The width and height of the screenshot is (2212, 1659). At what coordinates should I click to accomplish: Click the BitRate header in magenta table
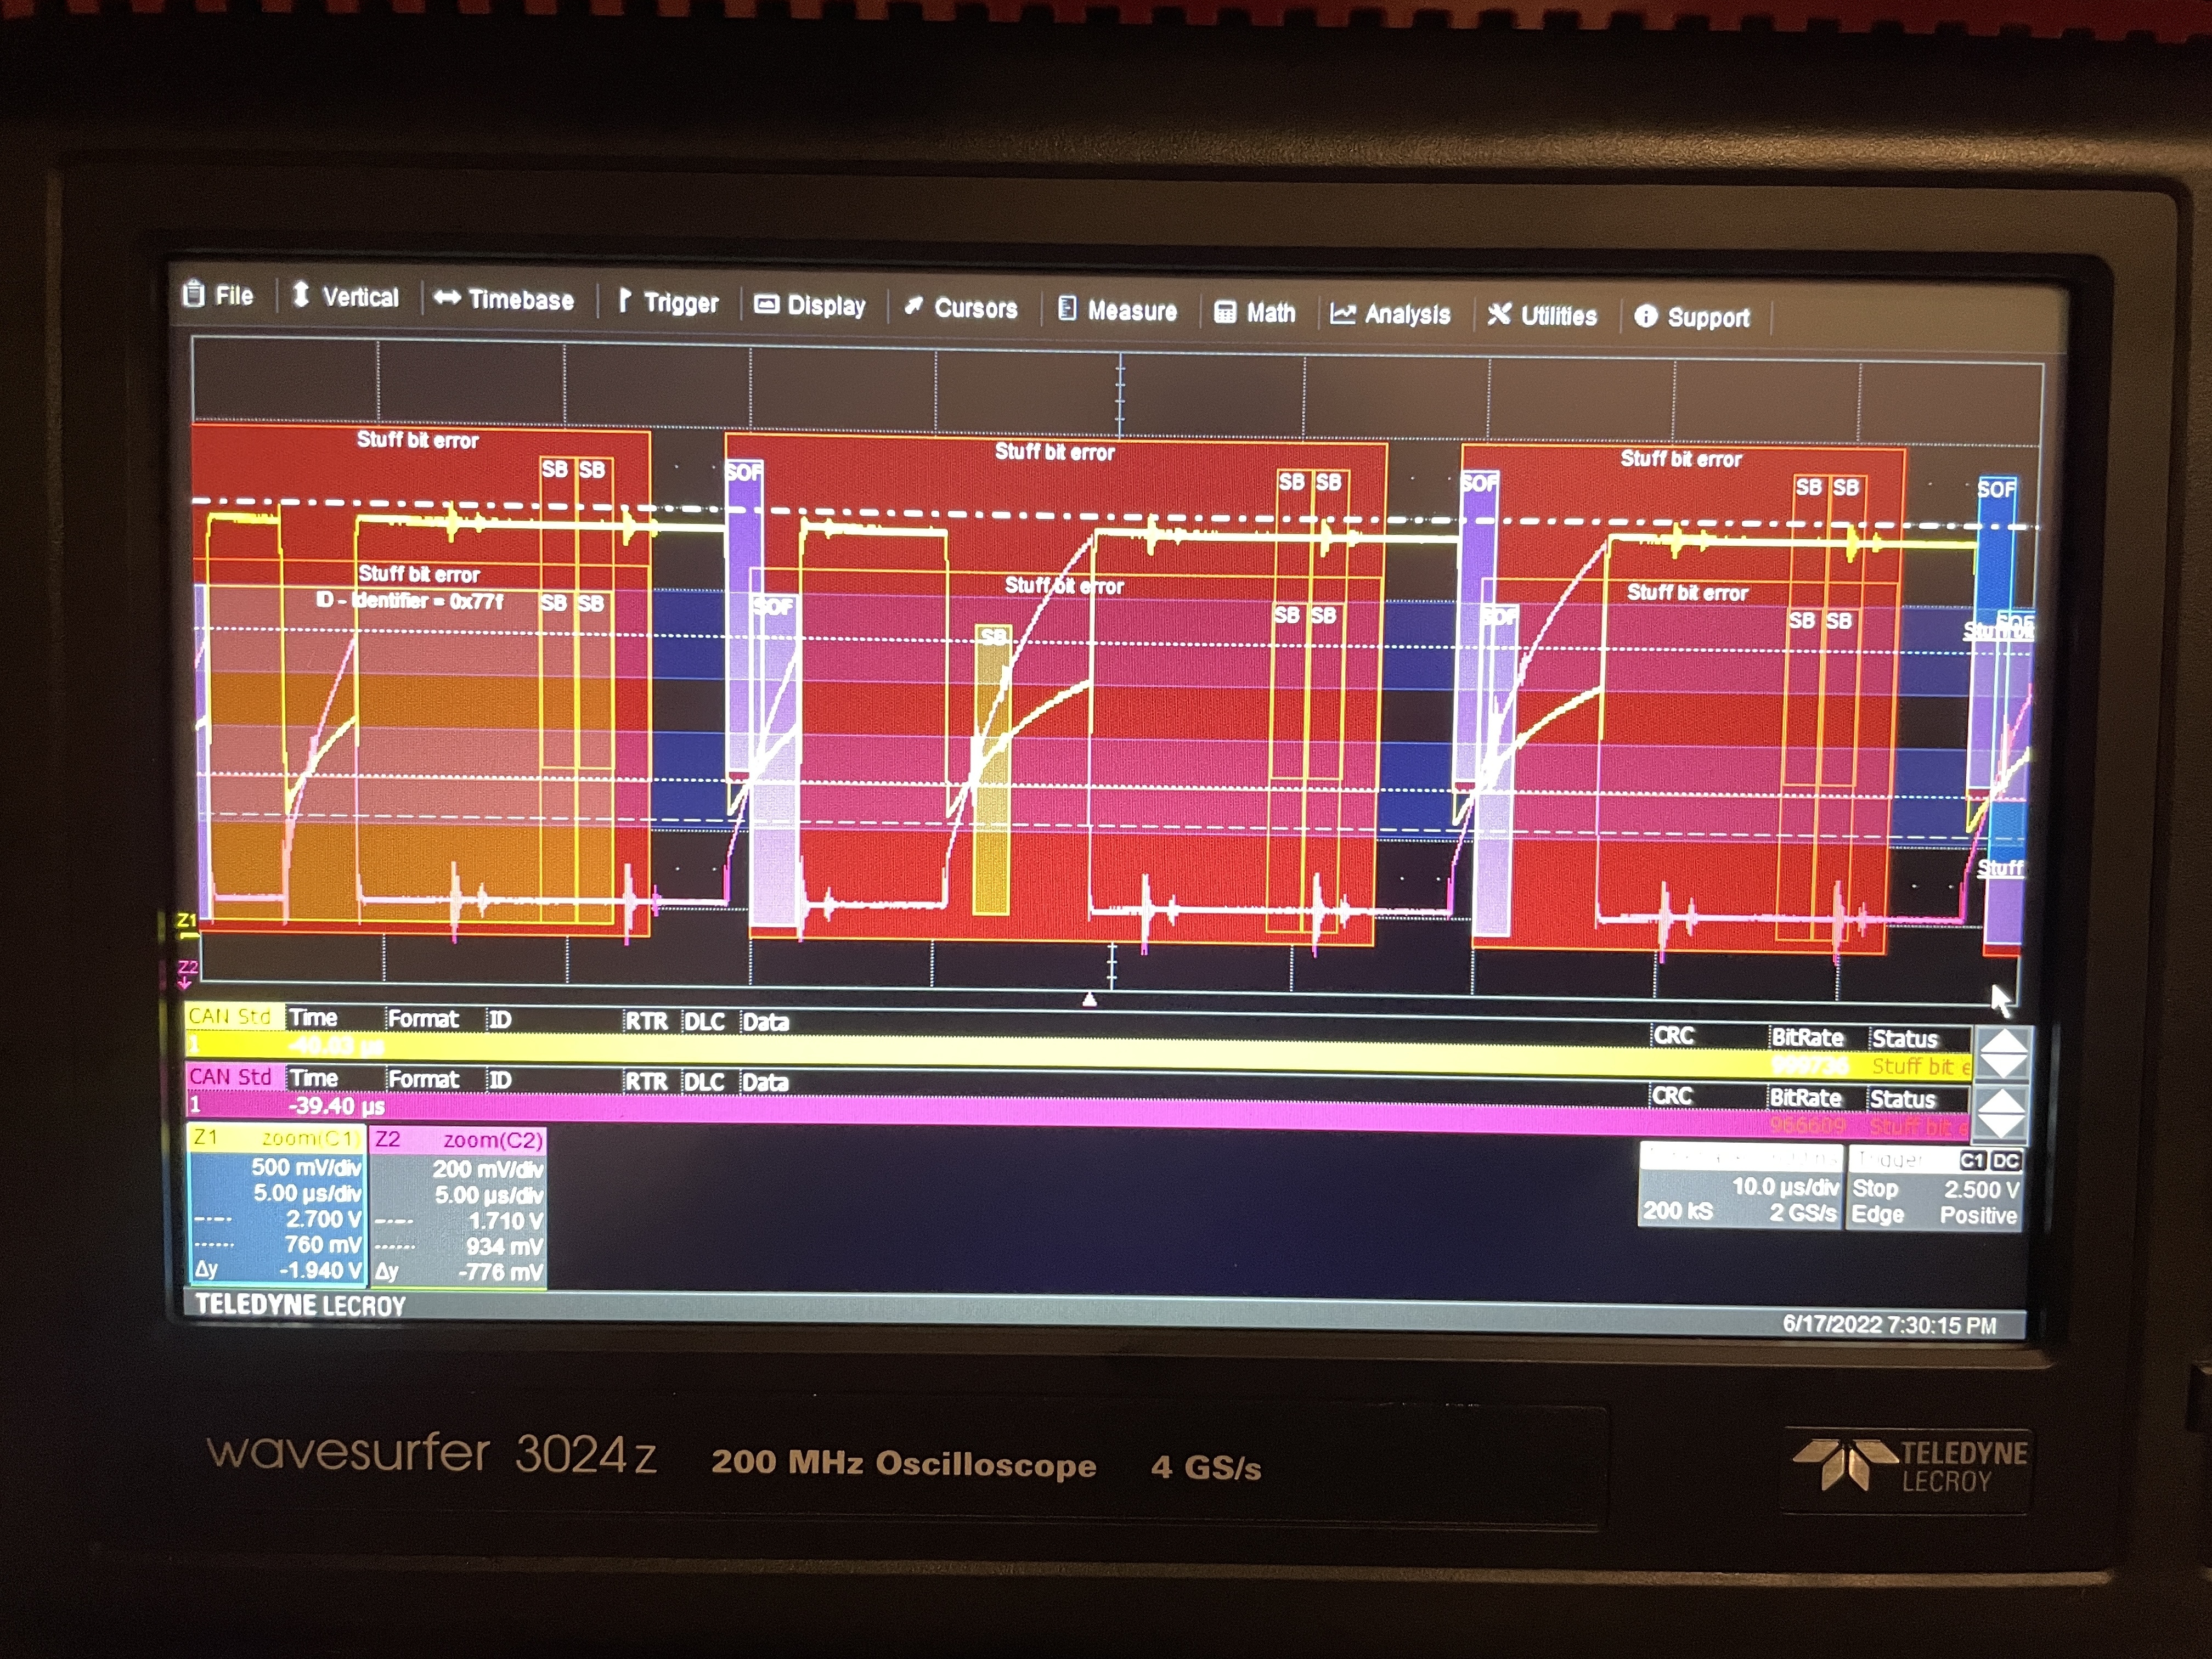(1805, 1098)
